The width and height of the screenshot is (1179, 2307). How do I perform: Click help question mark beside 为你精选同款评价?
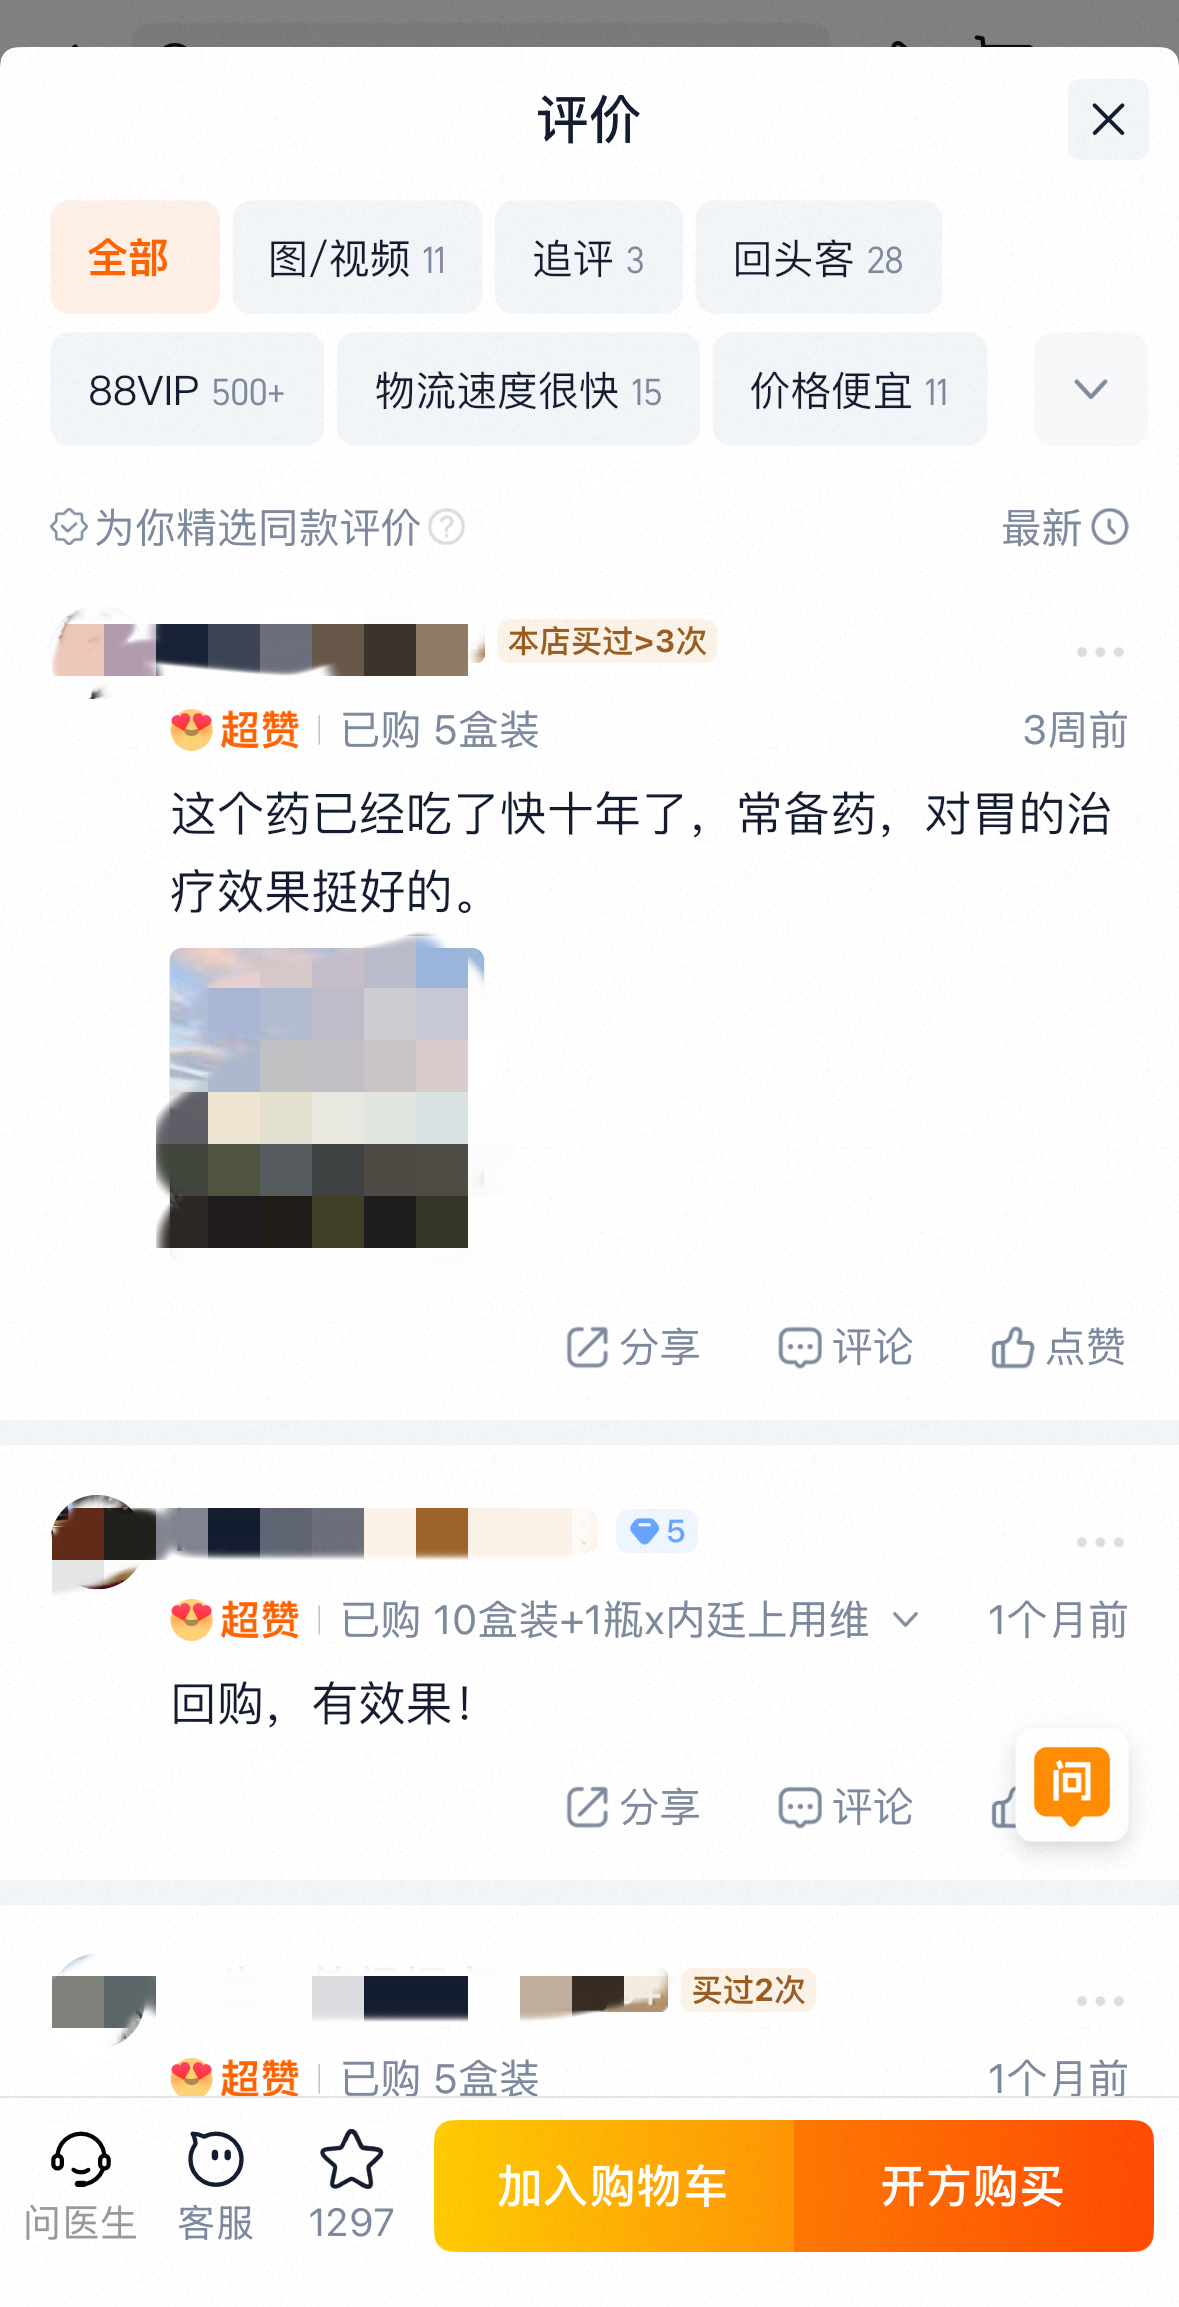click(x=446, y=527)
